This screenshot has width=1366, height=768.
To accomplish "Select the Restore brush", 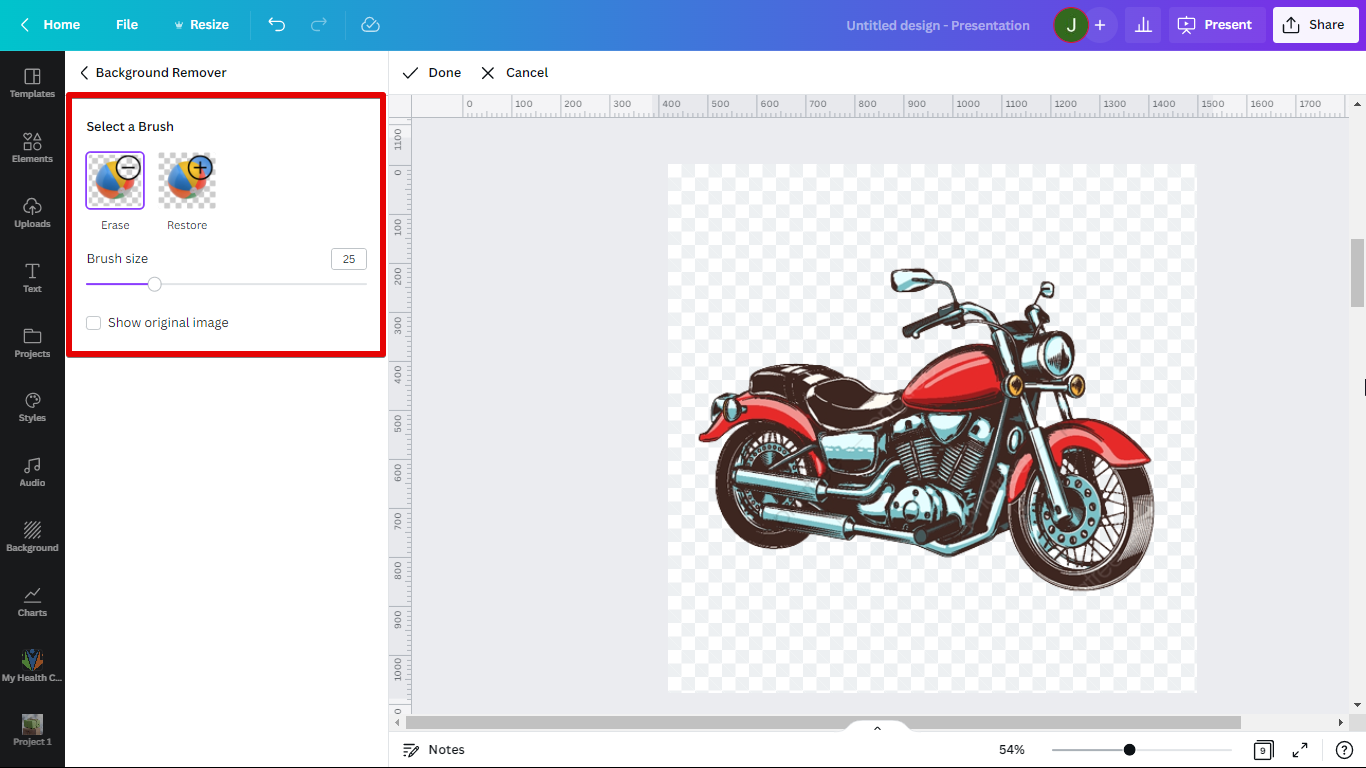I will [187, 181].
